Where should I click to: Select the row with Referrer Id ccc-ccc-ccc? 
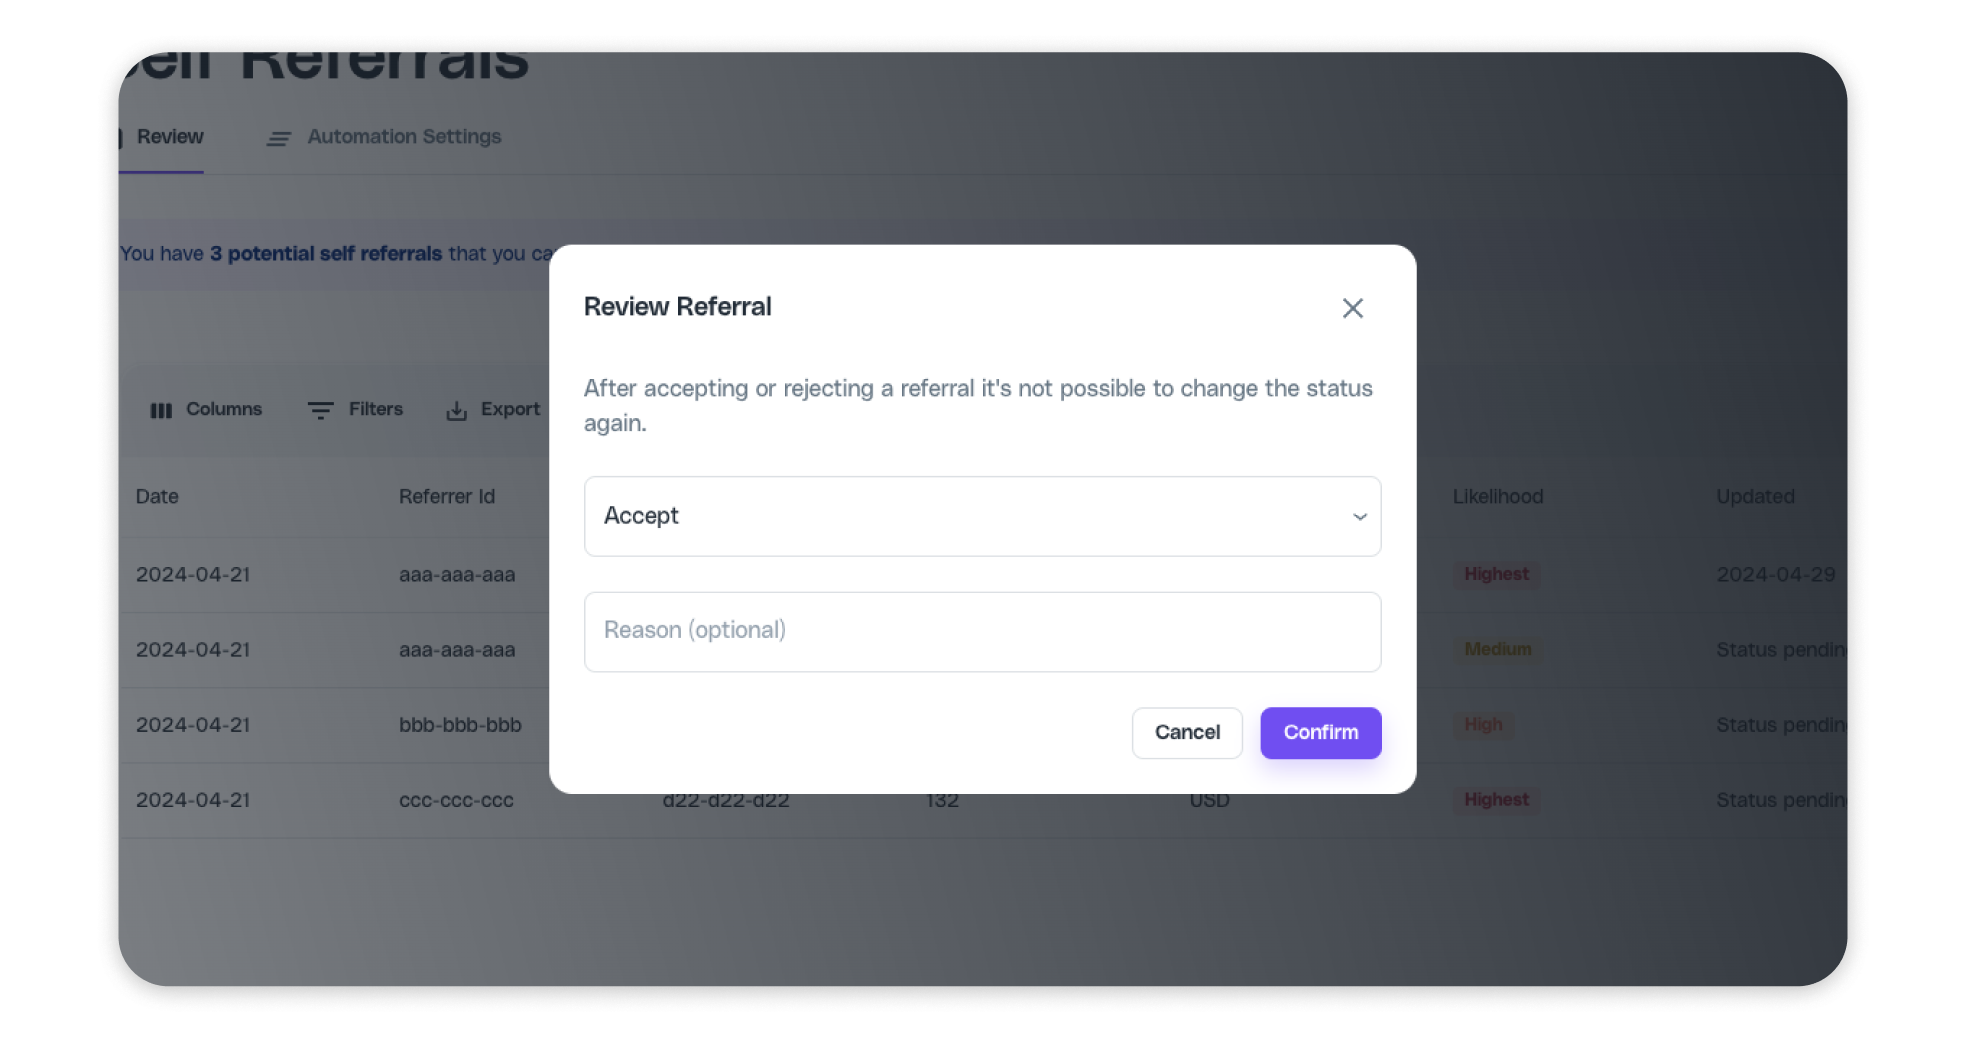pyautogui.click(x=456, y=800)
